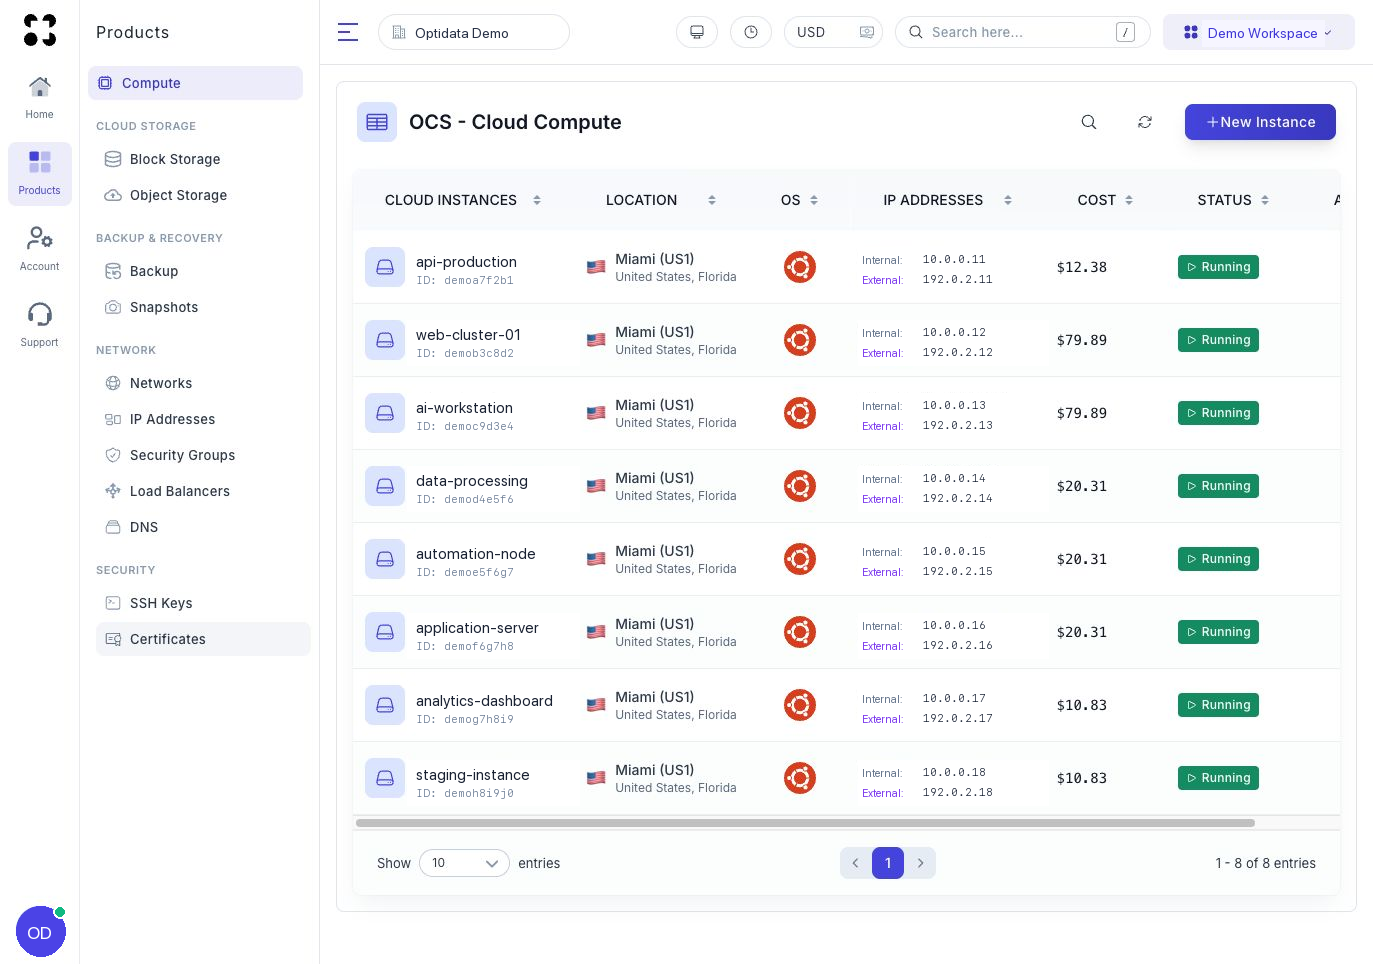This screenshot has height=964, width=1373.
Task: Go to the next page of entries
Action: click(920, 863)
